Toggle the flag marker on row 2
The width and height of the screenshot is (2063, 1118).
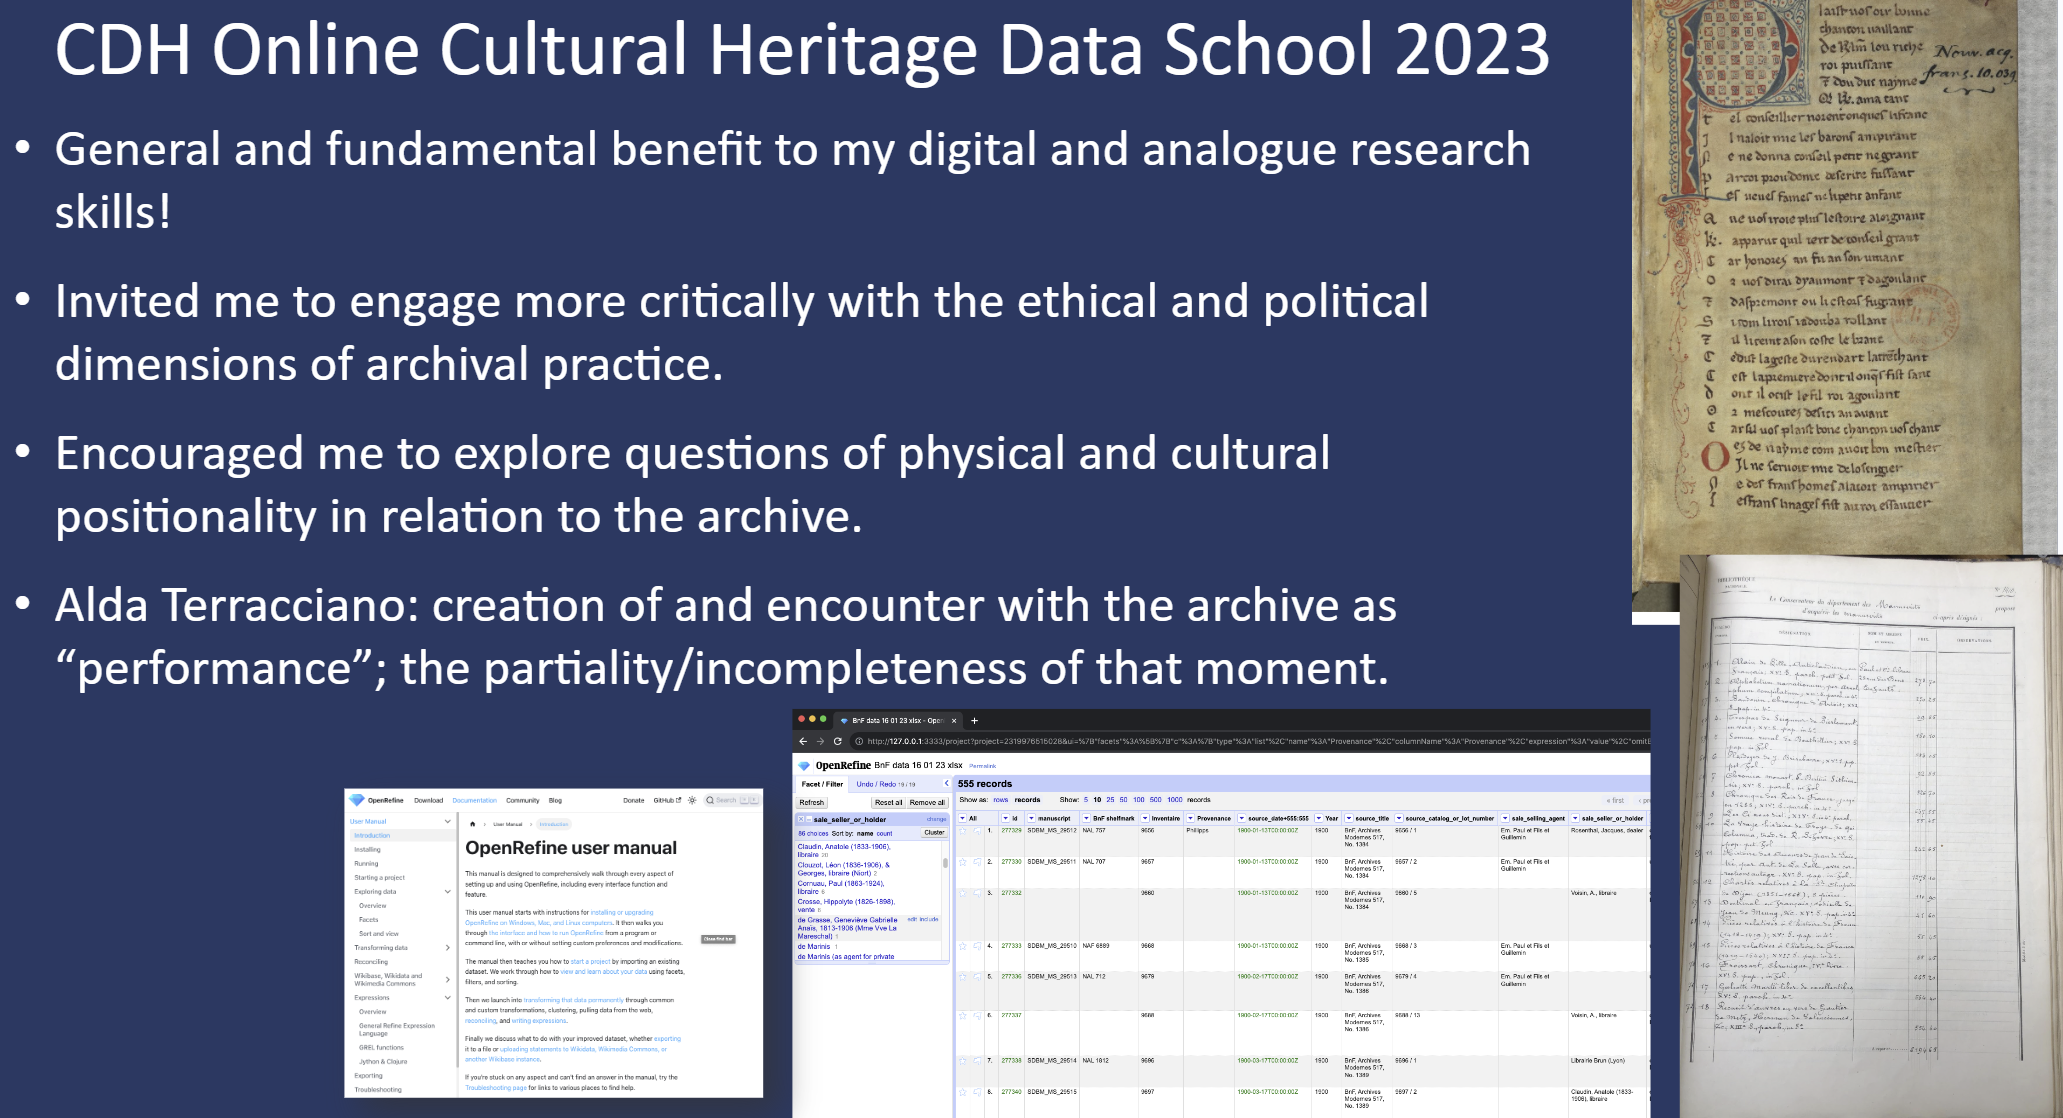point(977,863)
